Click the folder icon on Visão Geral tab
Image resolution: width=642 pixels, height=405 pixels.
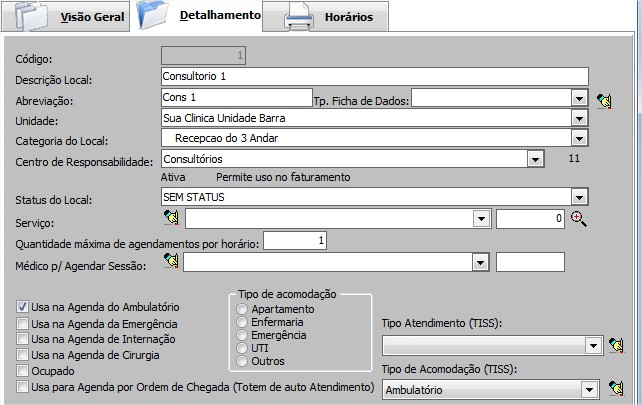coord(29,17)
